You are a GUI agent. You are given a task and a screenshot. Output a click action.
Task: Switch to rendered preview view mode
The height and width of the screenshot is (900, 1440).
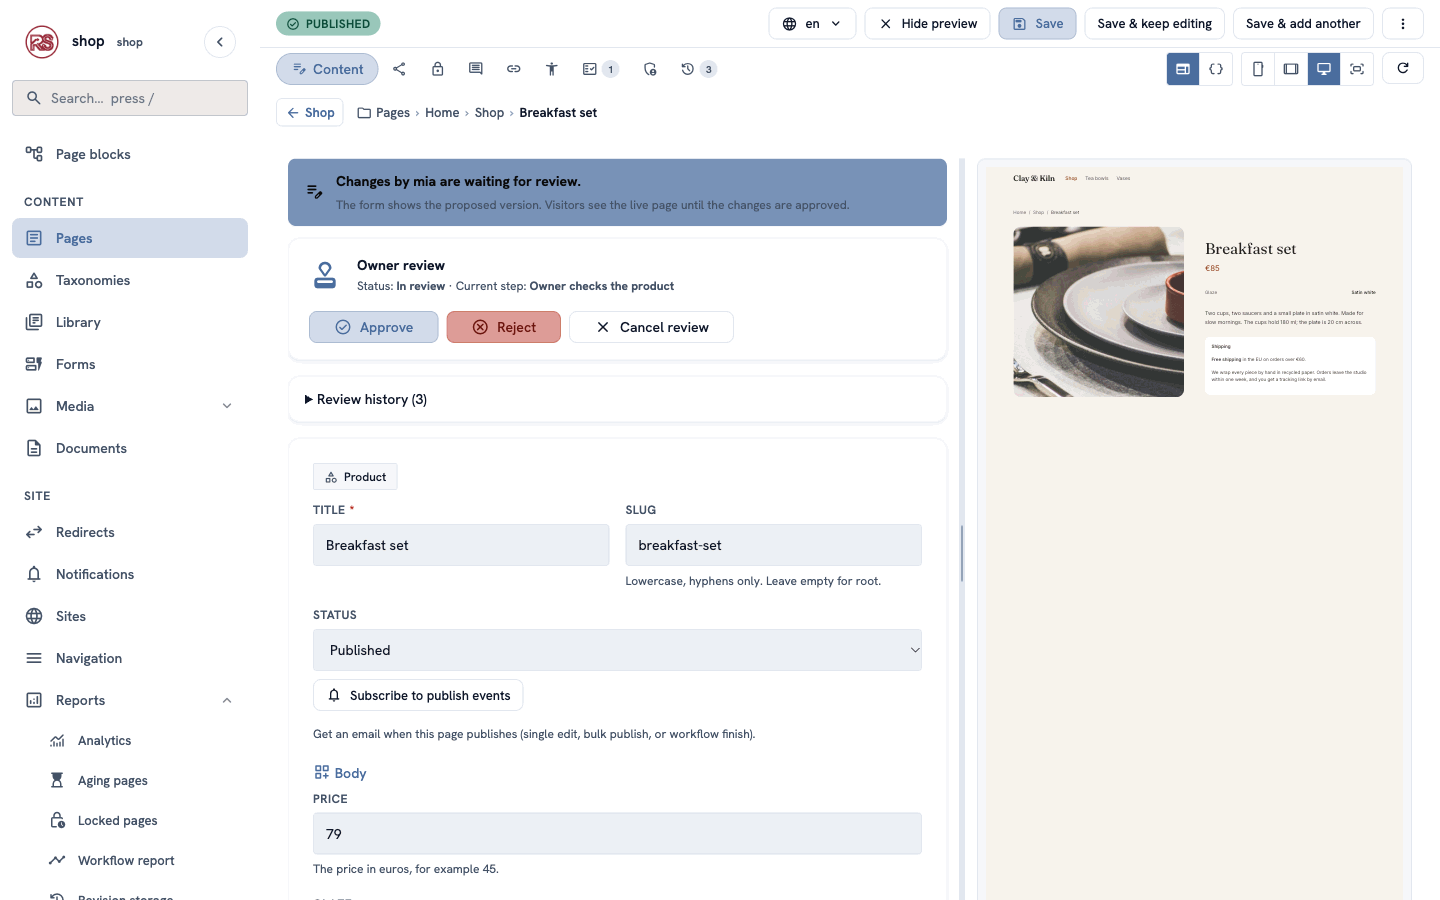click(1183, 69)
